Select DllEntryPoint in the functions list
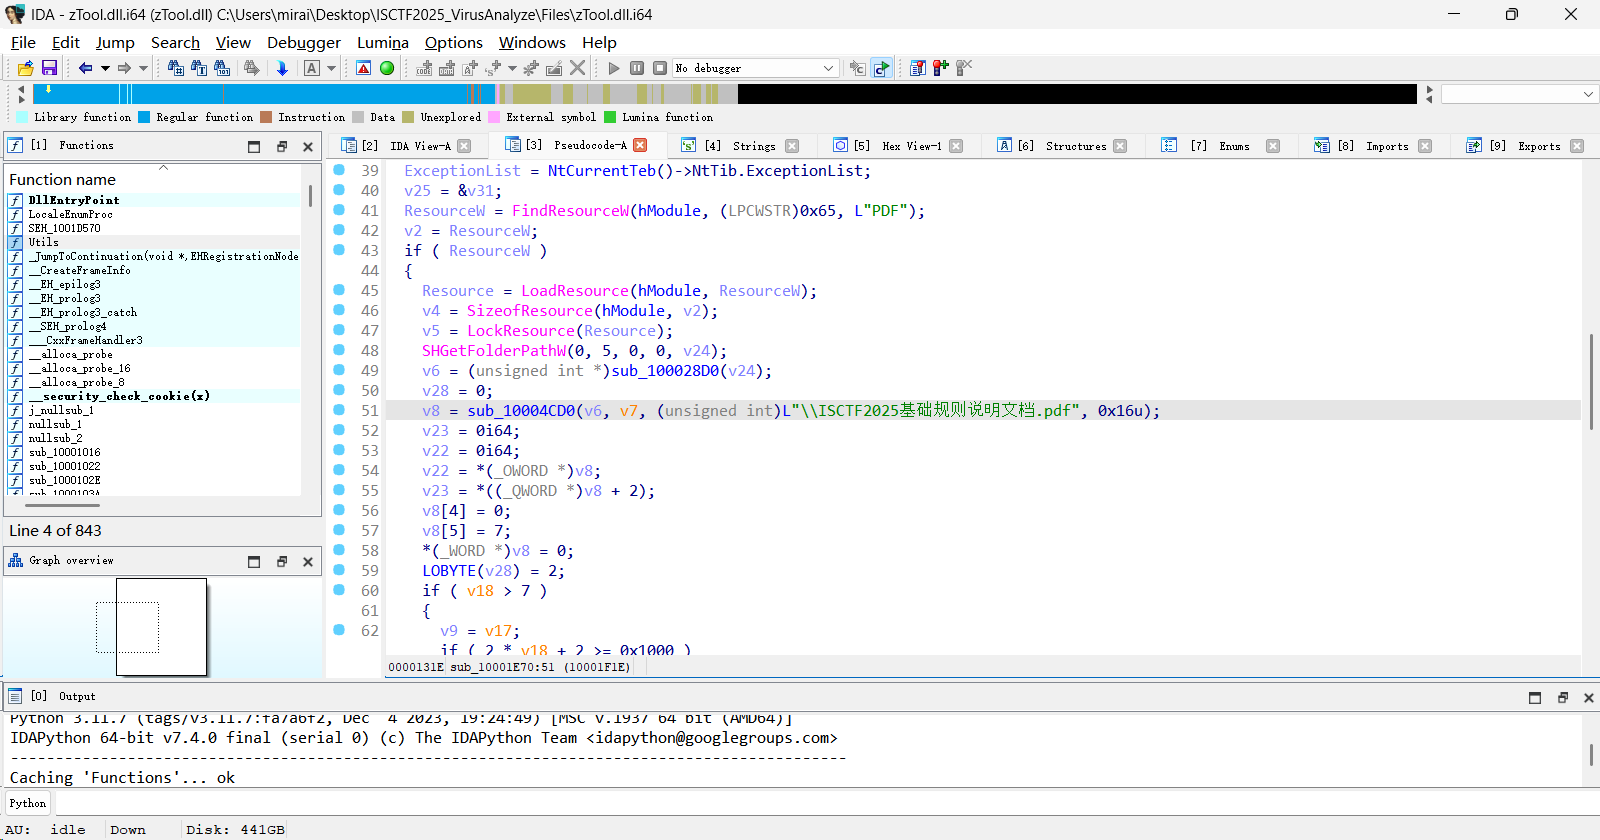 point(74,200)
